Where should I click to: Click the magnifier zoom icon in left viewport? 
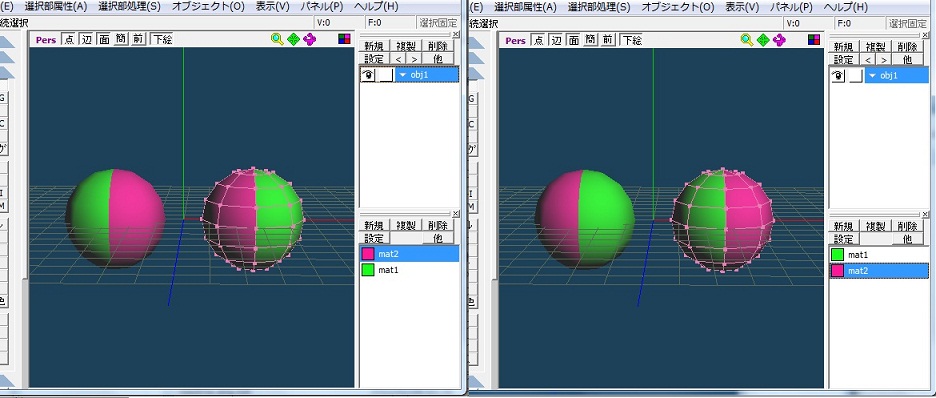coord(277,39)
